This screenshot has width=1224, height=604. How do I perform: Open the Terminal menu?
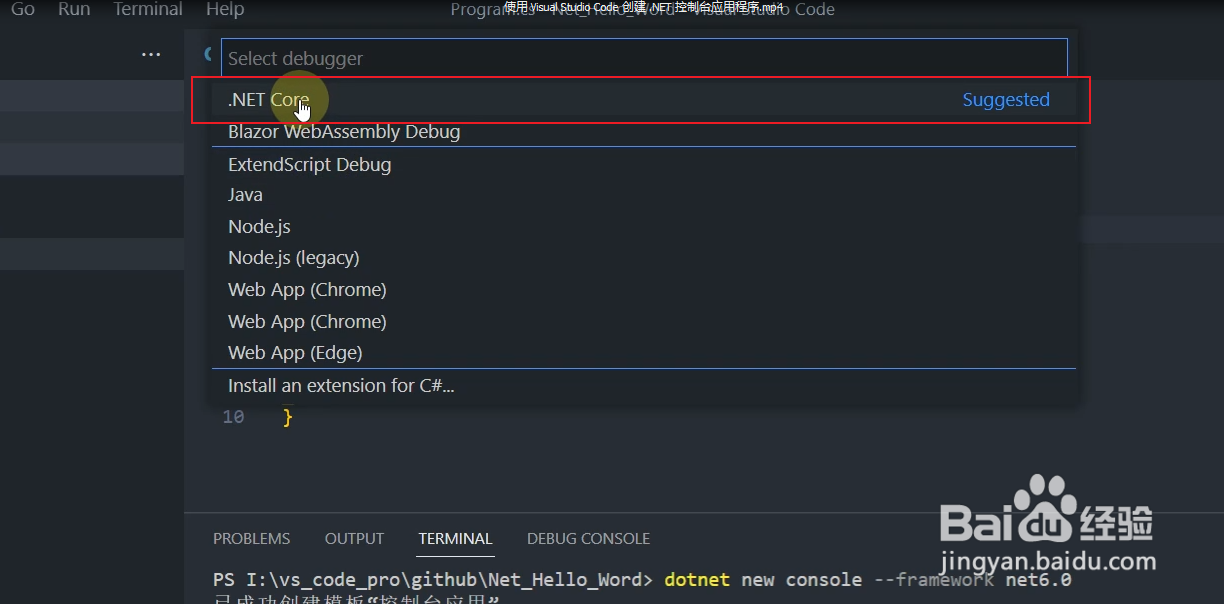coord(148,9)
